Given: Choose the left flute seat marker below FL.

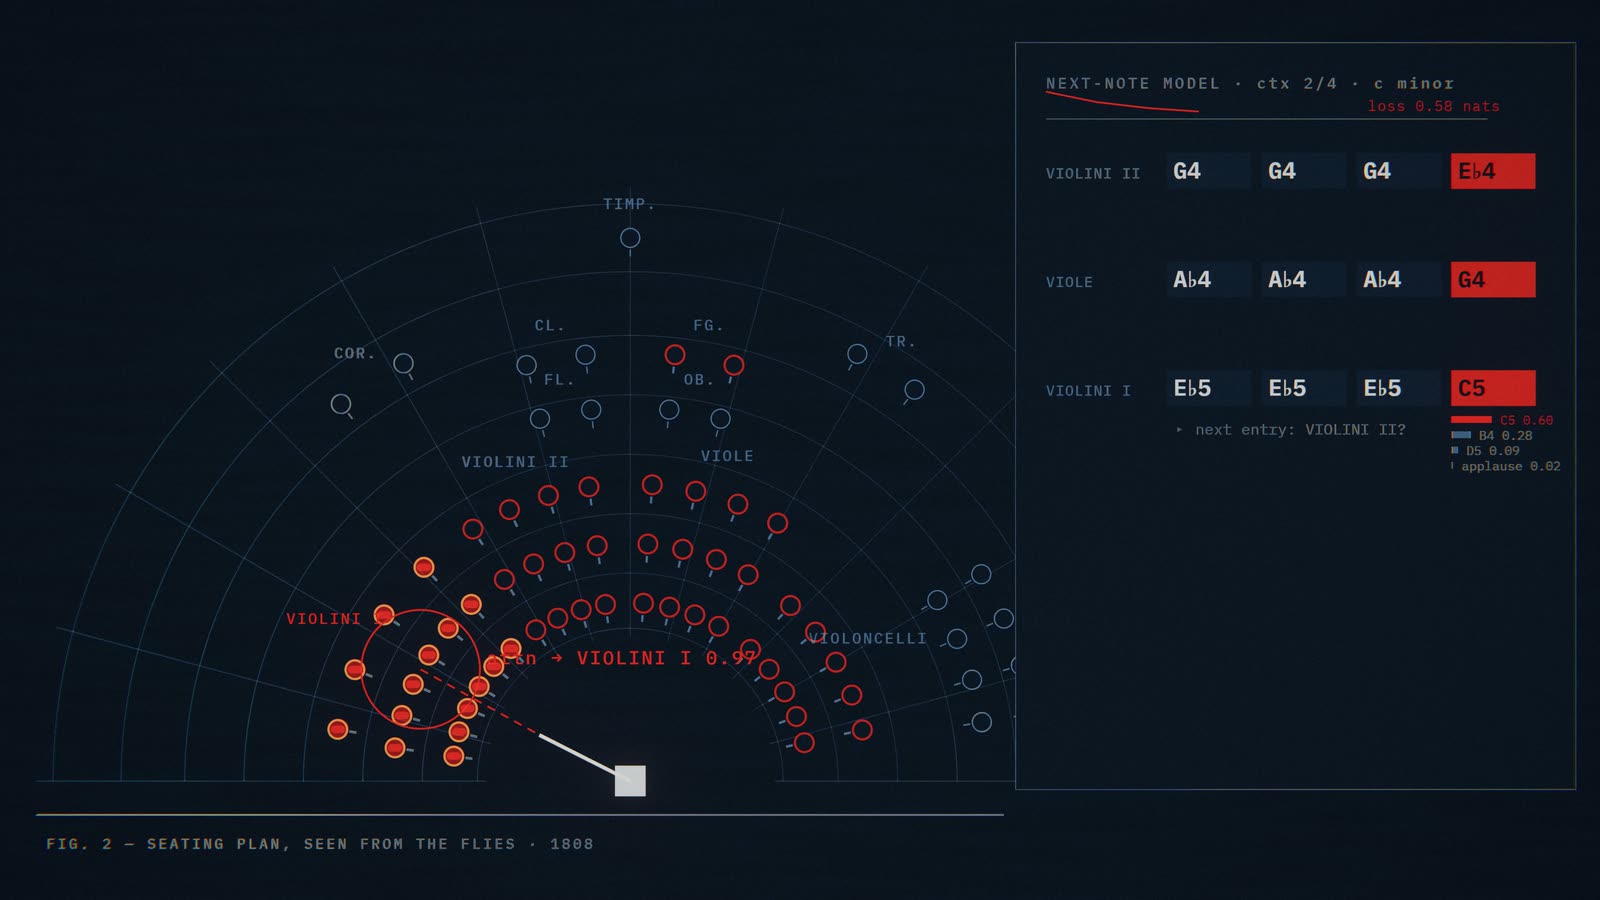Looking at the screenshot, I should point(540,418).
